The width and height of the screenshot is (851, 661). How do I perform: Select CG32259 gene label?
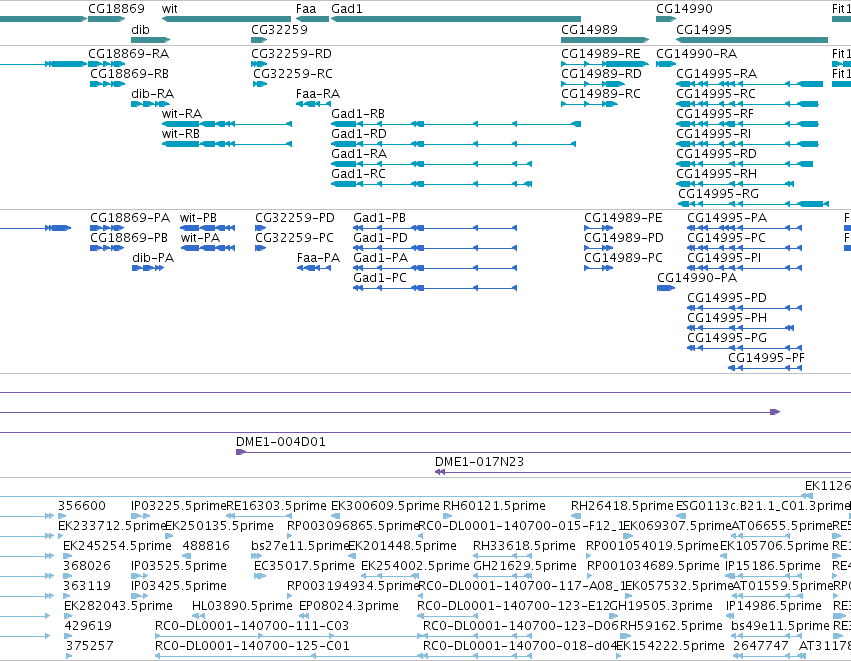[x=279, y=29]
